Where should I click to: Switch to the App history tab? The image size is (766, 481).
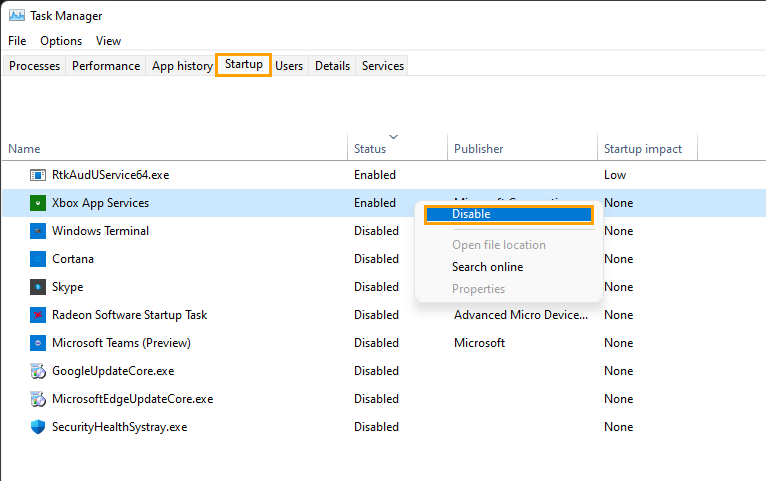[x=182, y=66]
